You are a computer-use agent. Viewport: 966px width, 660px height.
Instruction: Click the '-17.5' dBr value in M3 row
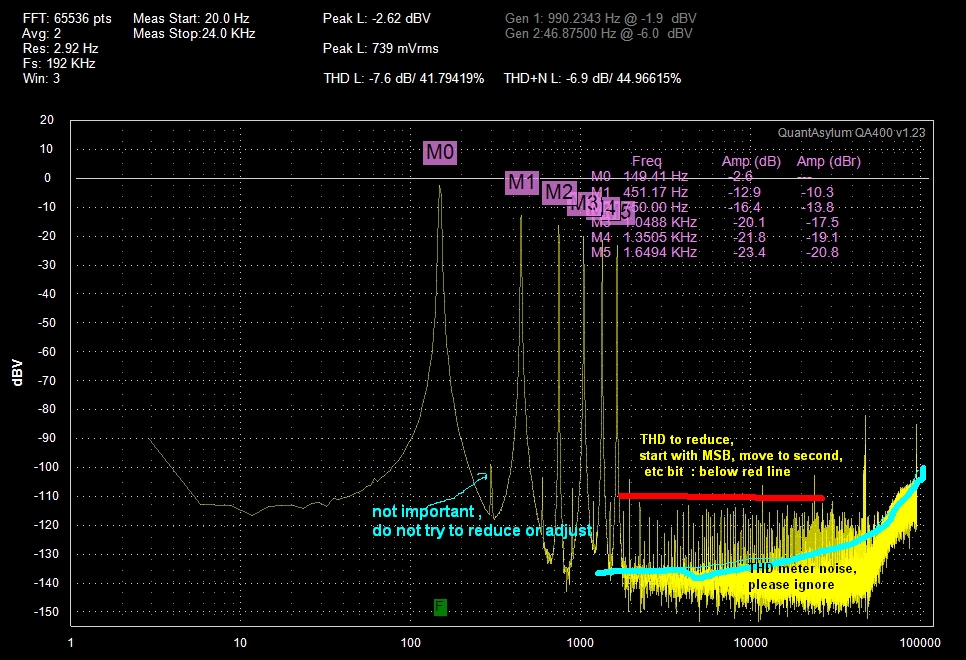(x=822, y=222)
